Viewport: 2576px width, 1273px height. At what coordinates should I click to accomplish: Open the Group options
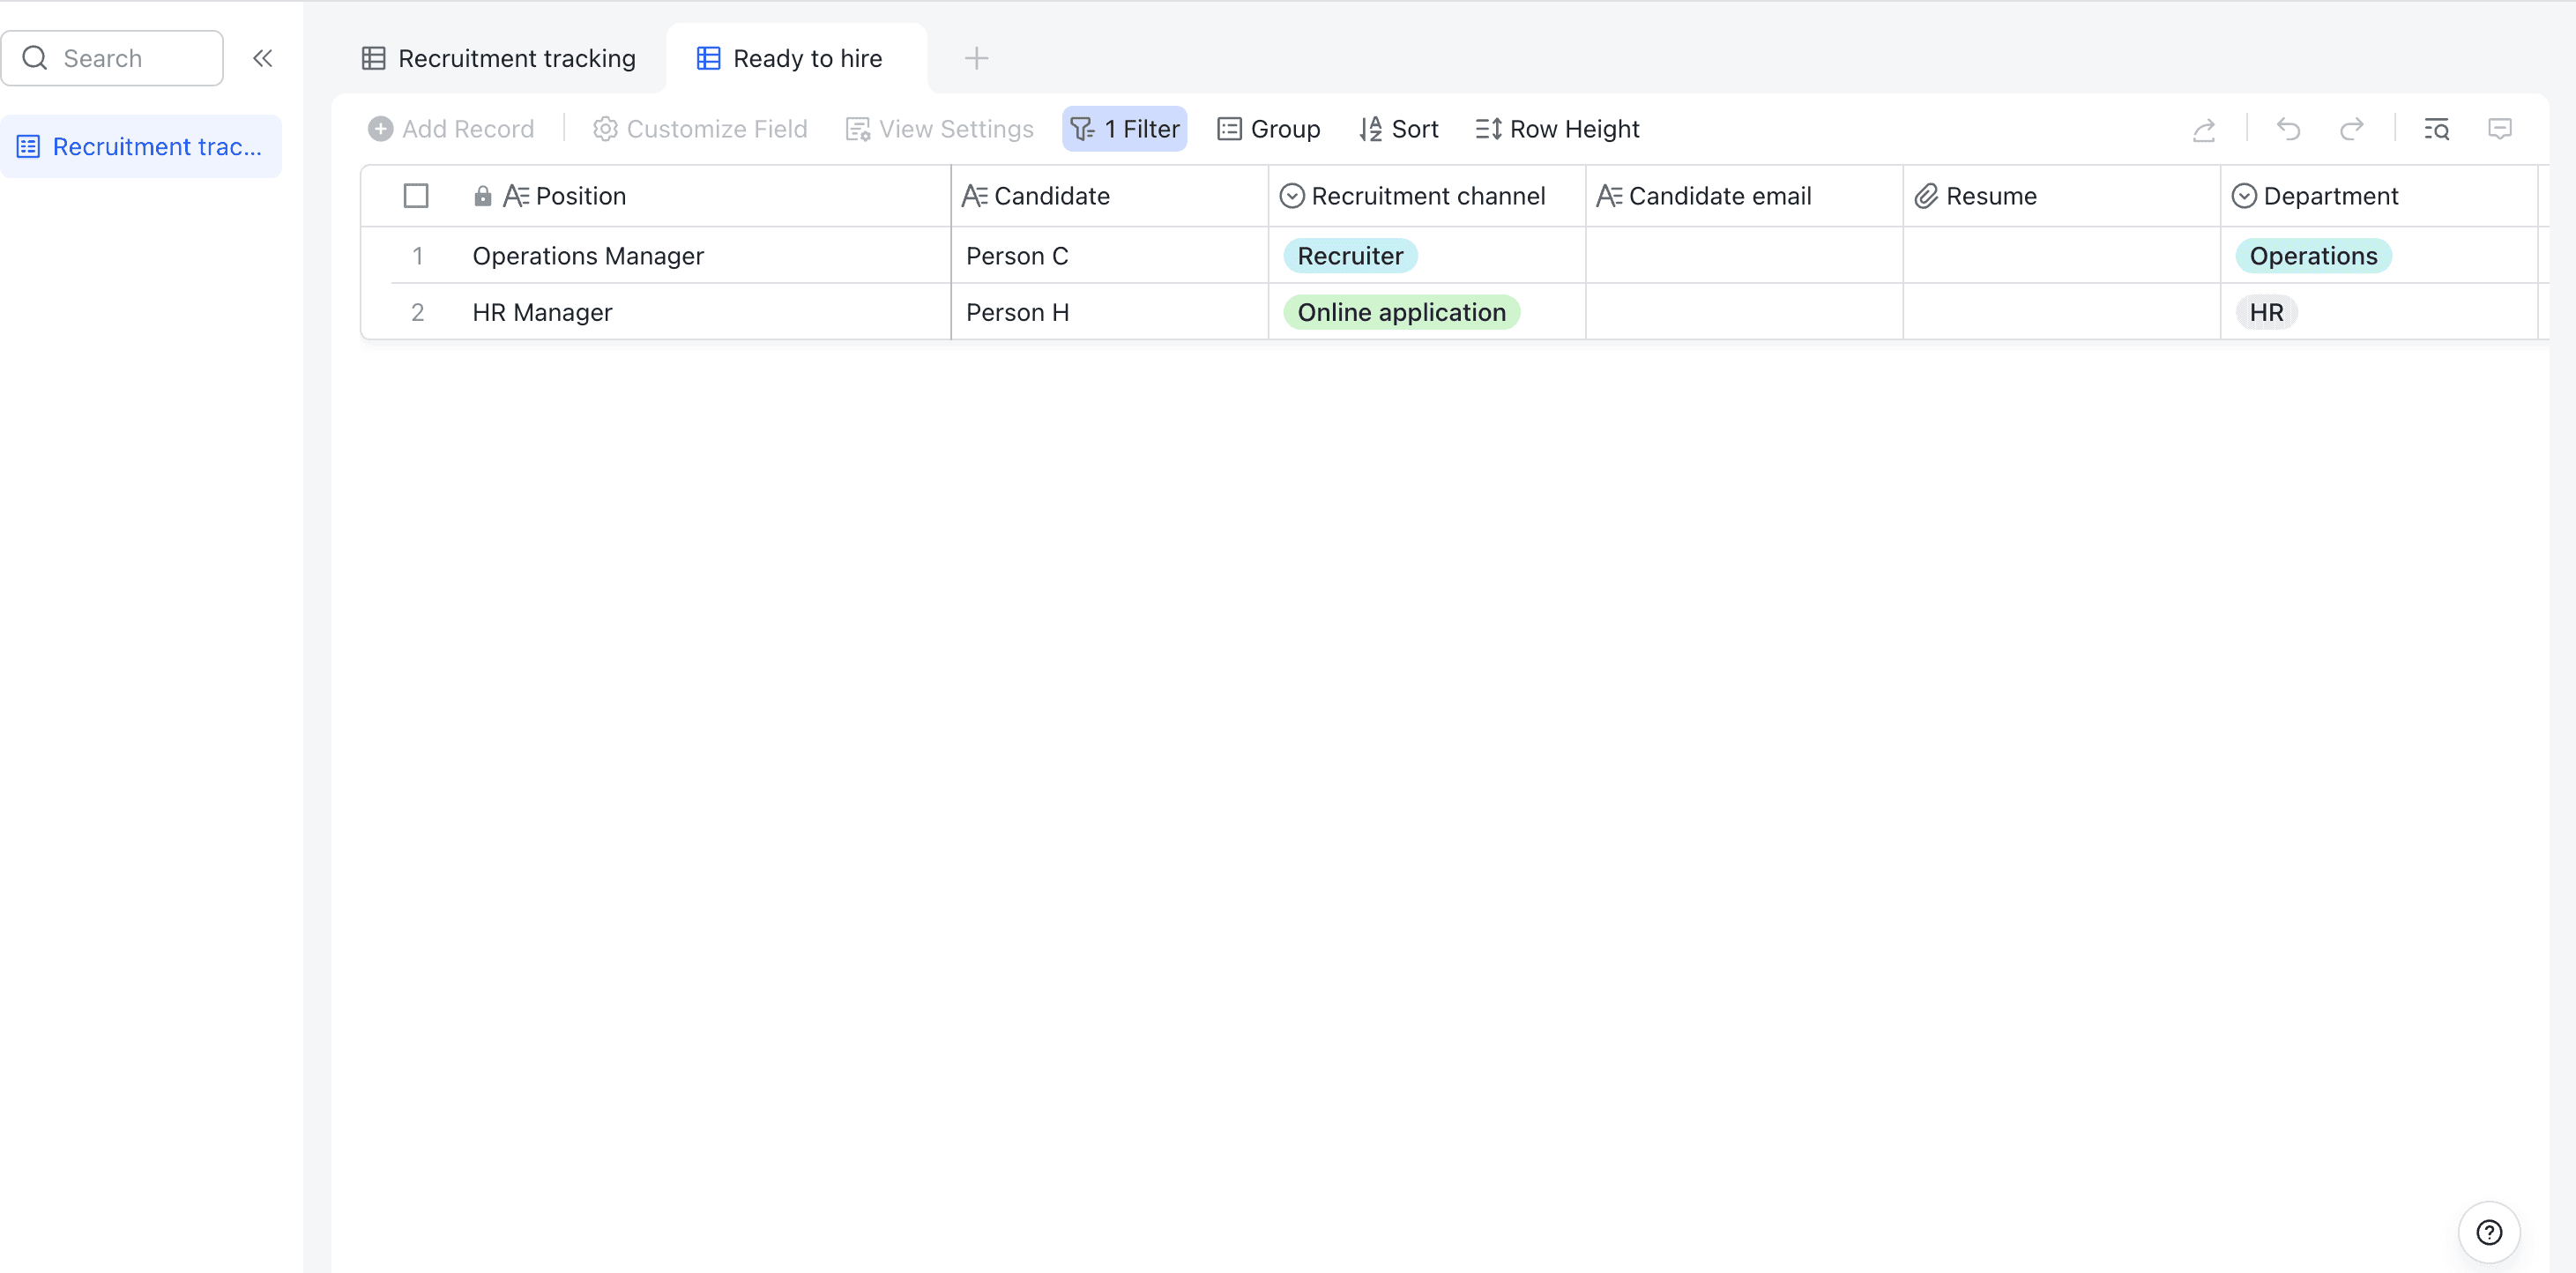click(1268, 129)
